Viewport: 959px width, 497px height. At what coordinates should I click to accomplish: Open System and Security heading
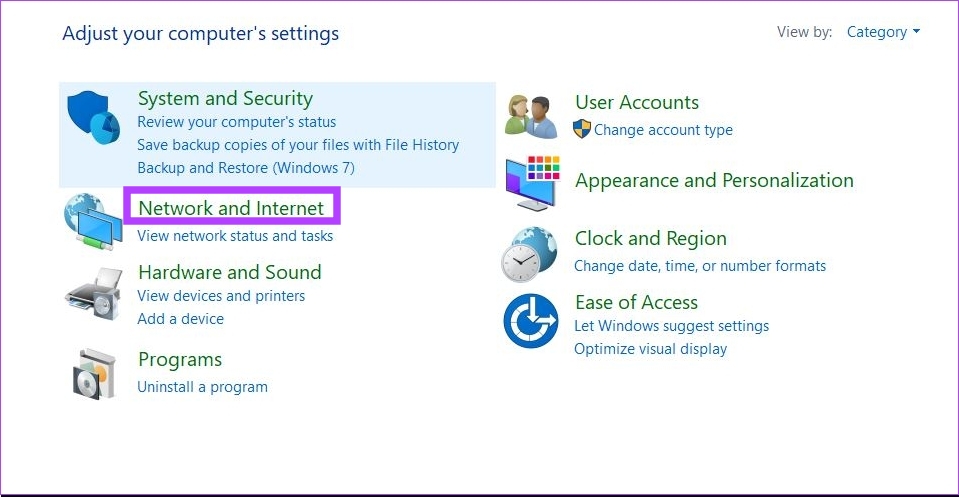225,98
